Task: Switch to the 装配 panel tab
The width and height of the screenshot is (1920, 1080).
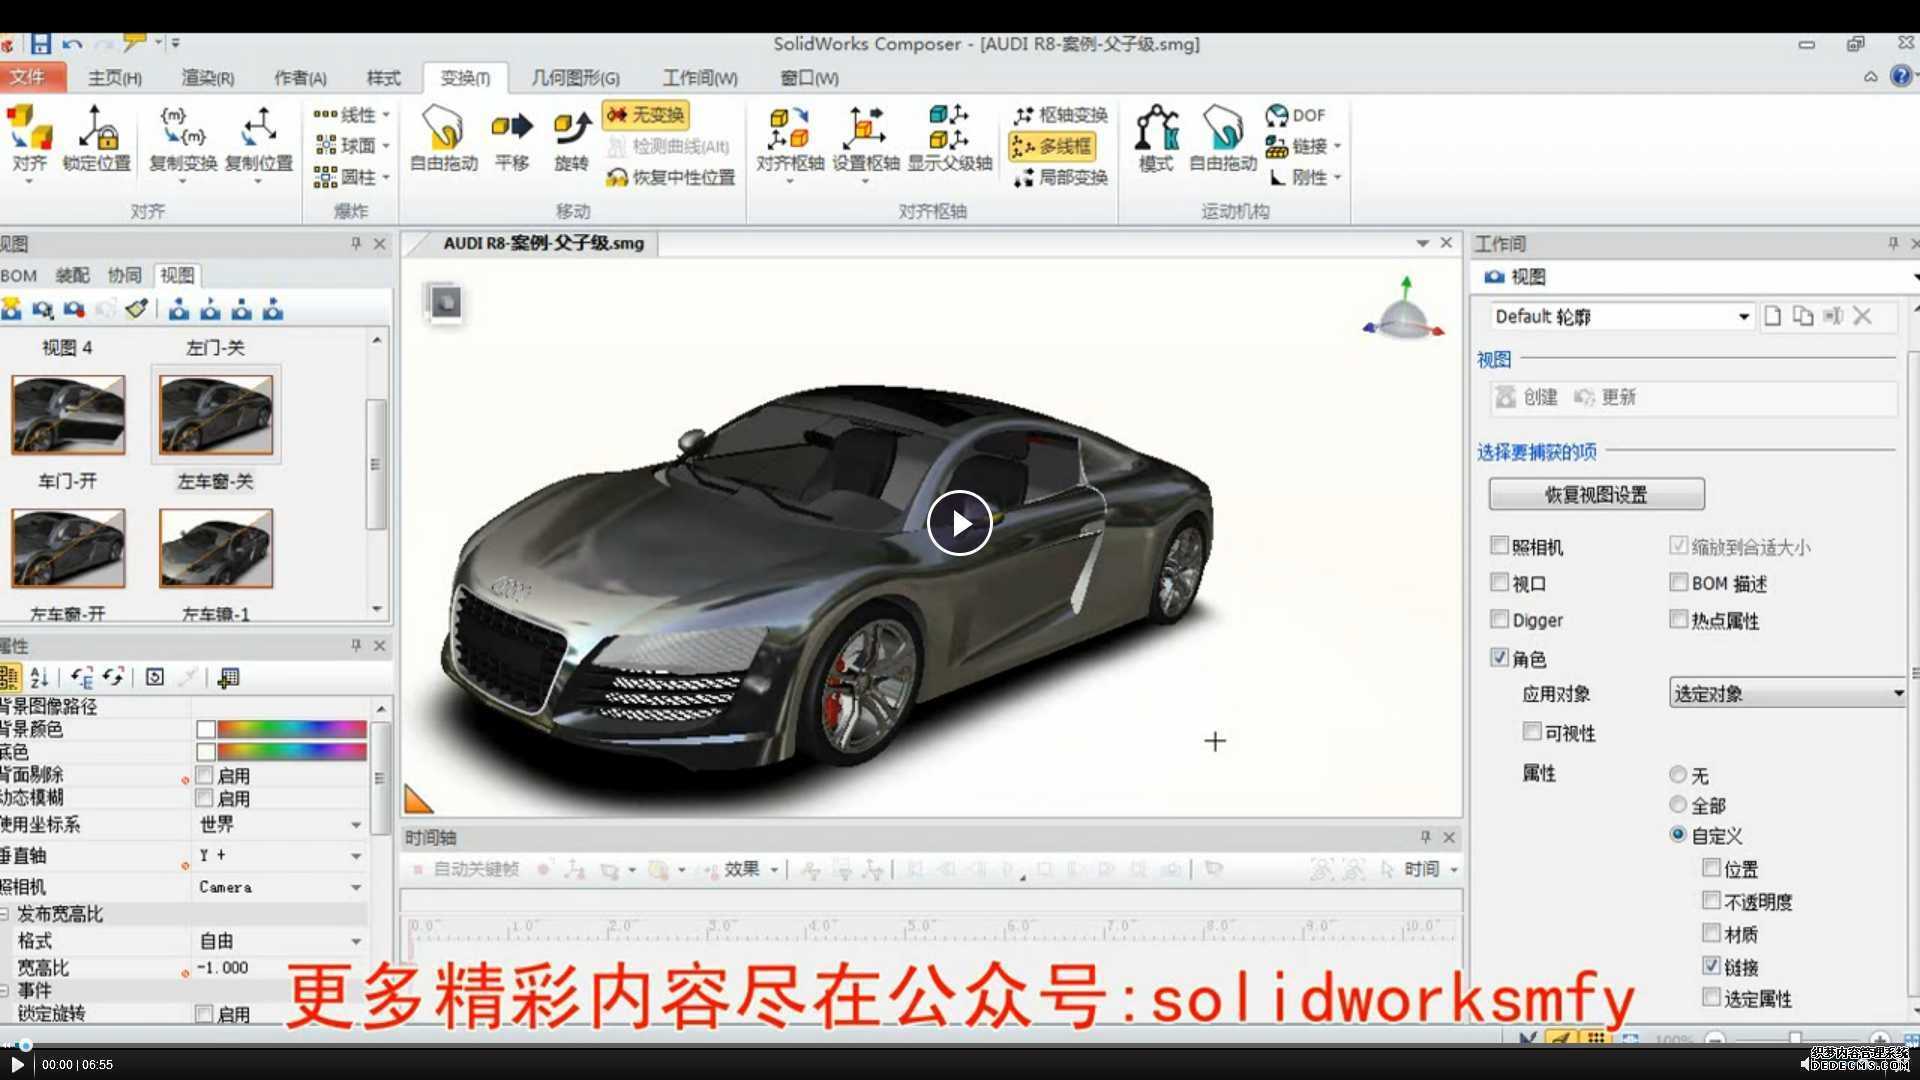Action: 72,275
